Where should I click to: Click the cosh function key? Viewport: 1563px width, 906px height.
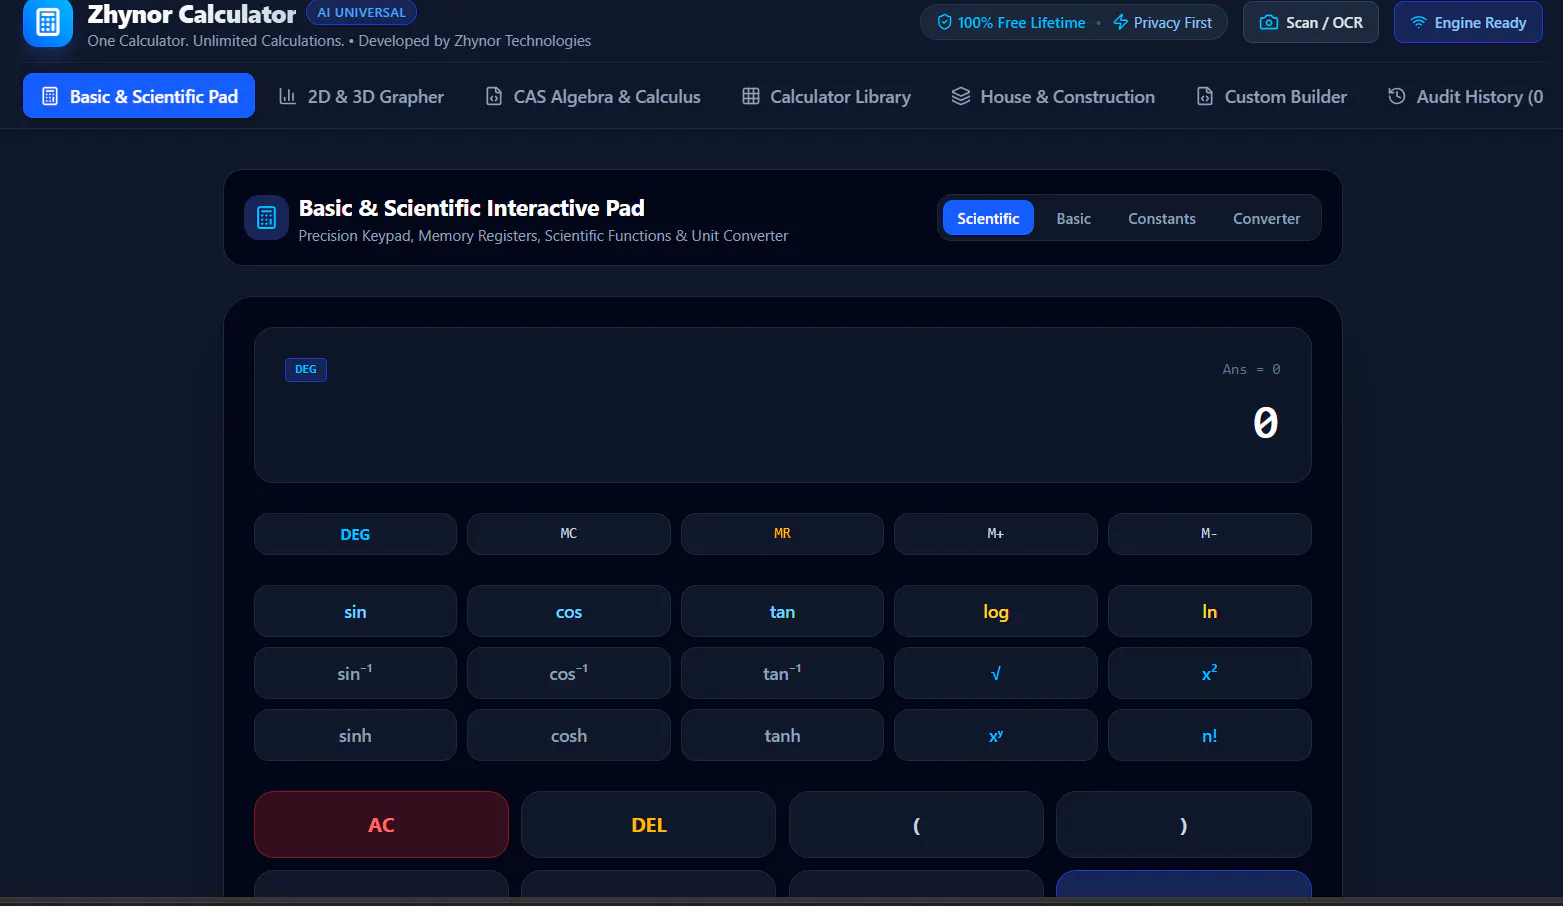pyautogui.click(x=568, y=735)
